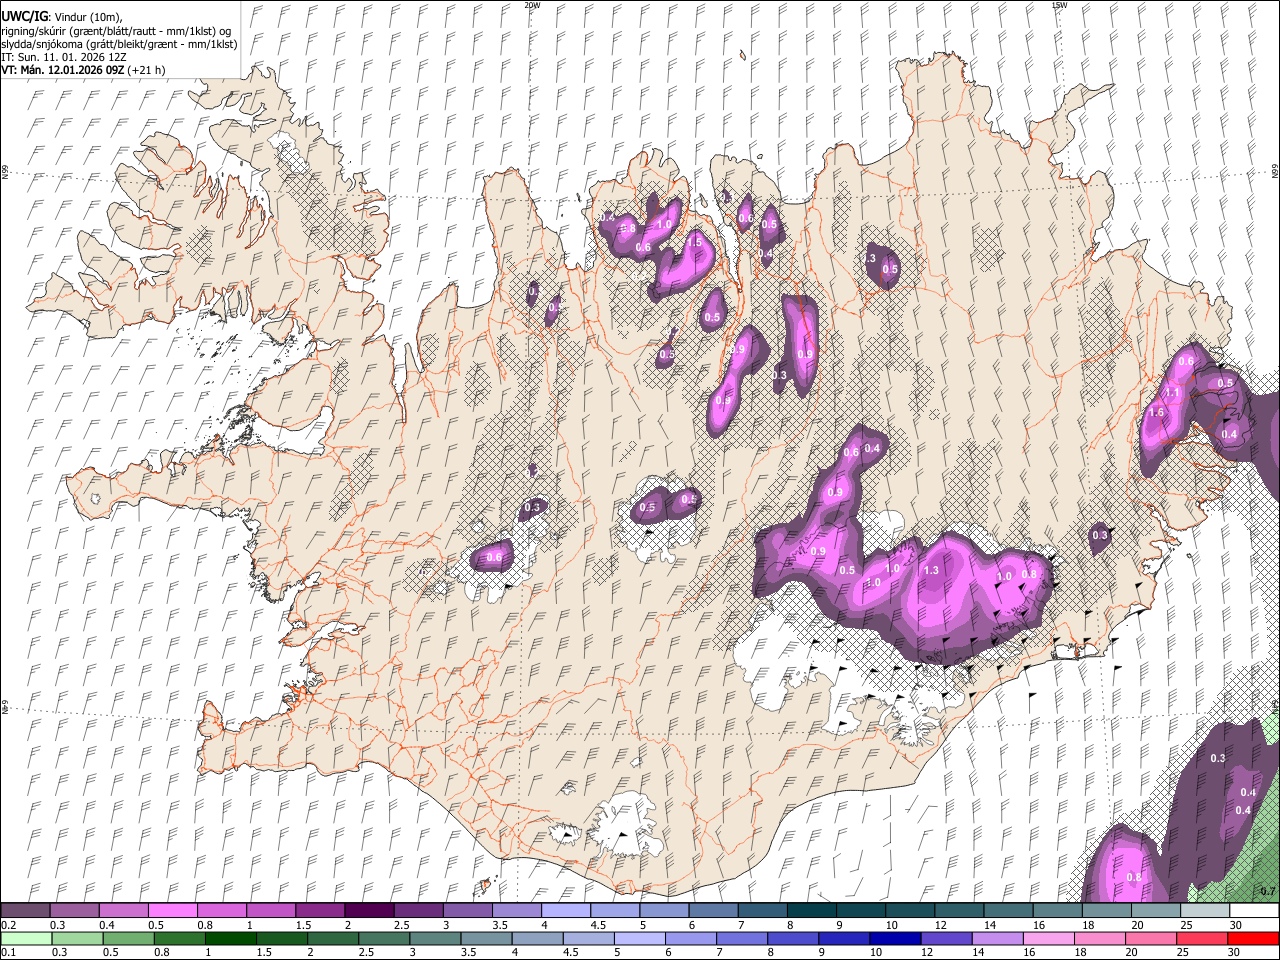Click upper legend swatch between 25 and 30

point(1204,911)
